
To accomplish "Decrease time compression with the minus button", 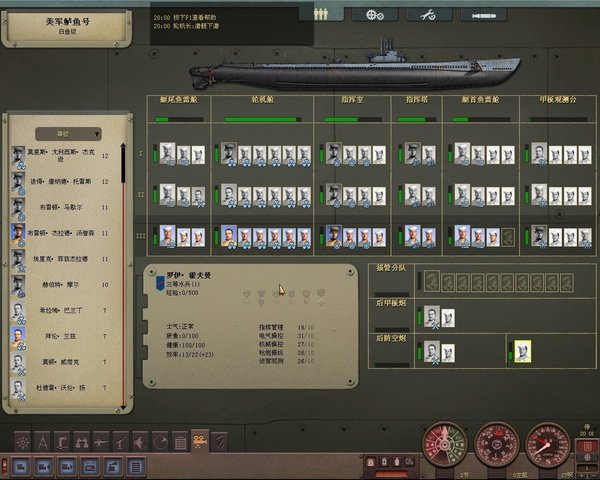I will pyautogui.click(x=591, y=476).
